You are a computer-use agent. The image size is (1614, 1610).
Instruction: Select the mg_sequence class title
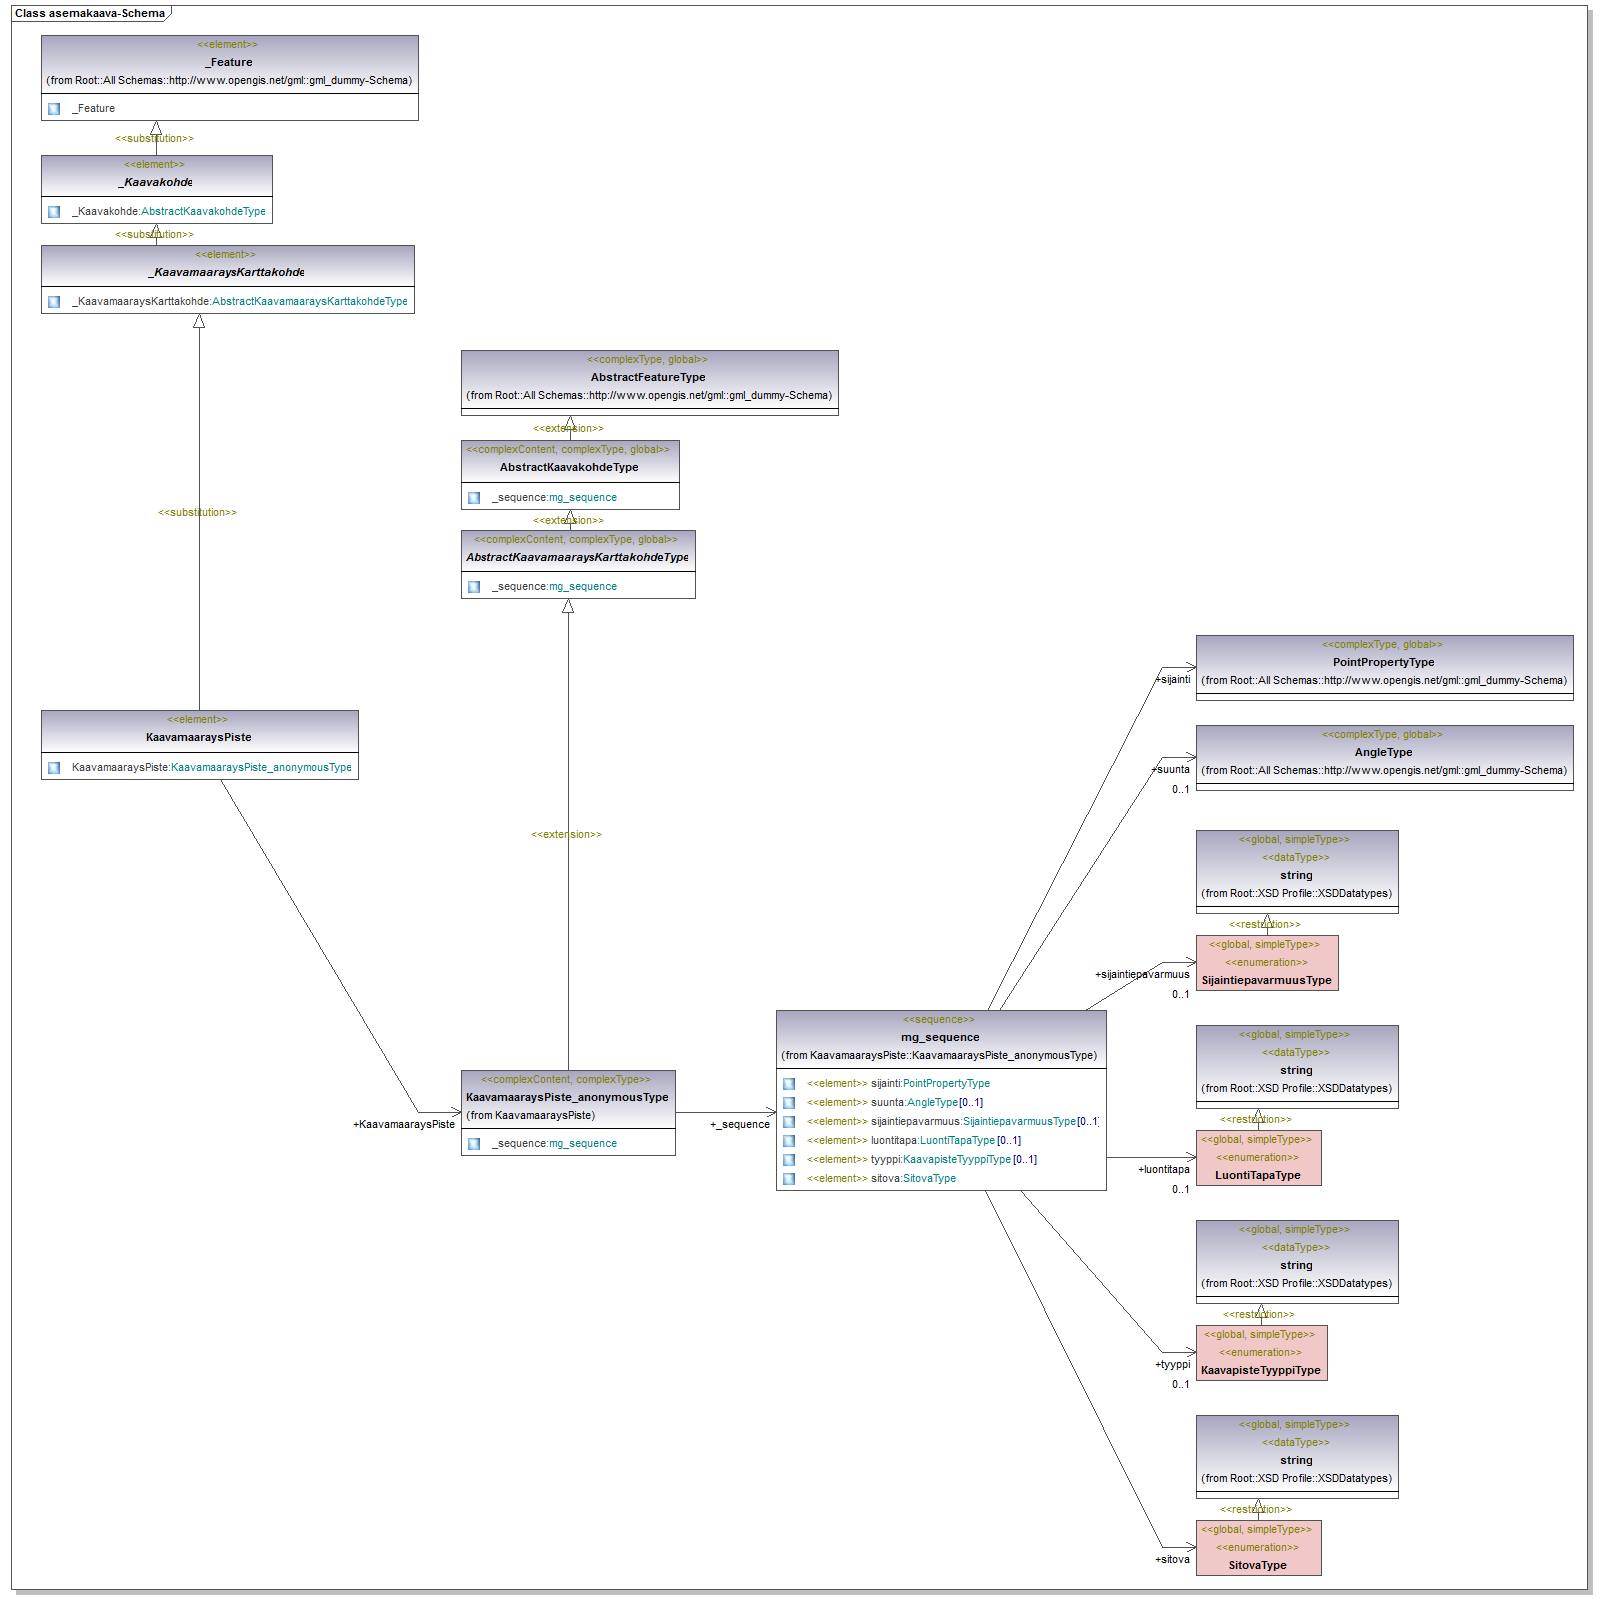(940, 1038)
